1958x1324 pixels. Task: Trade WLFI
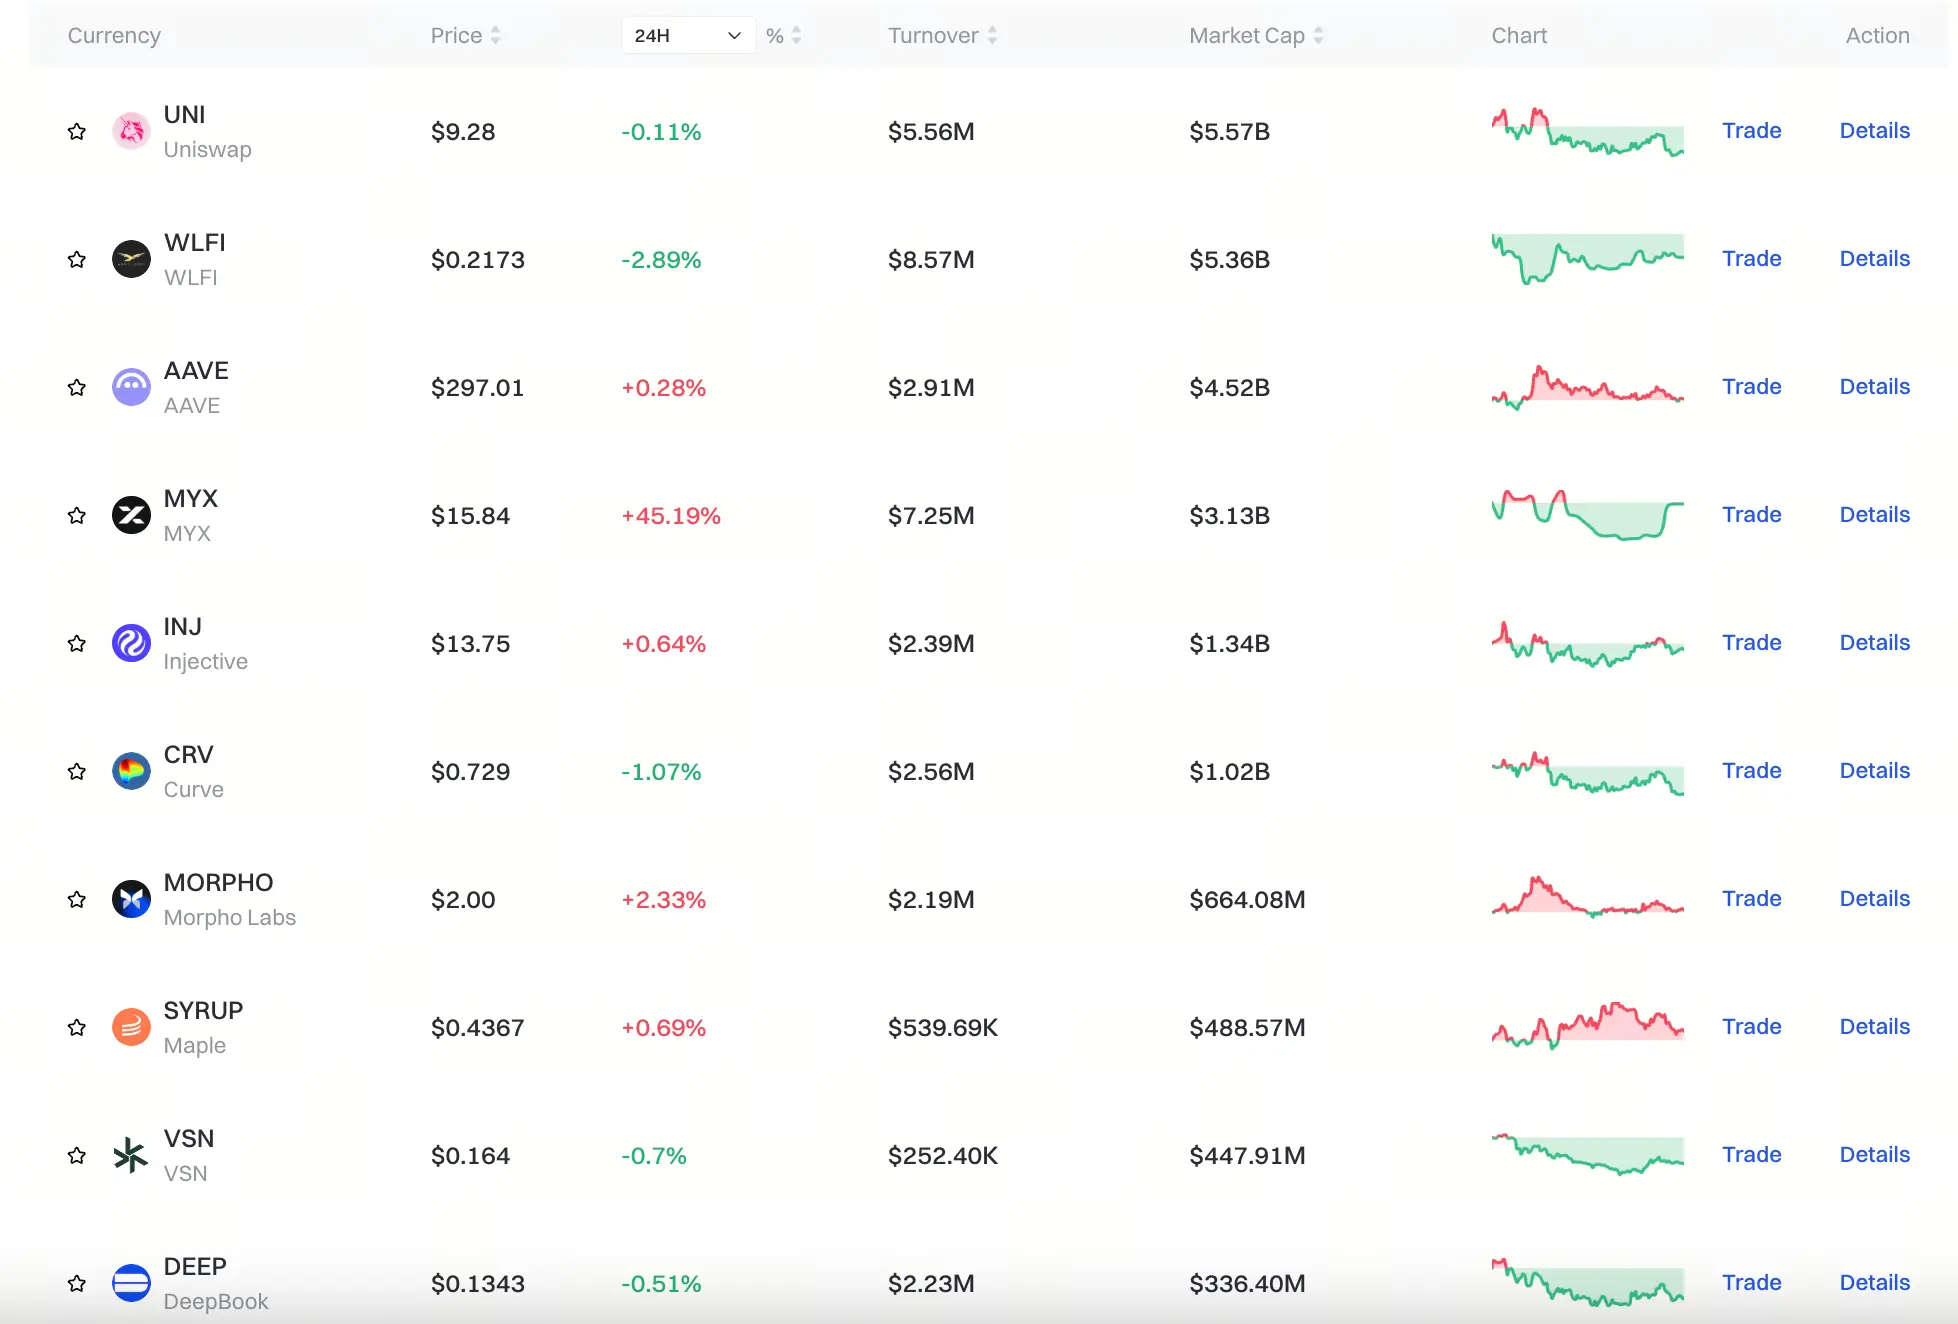tap(1751, 259)
